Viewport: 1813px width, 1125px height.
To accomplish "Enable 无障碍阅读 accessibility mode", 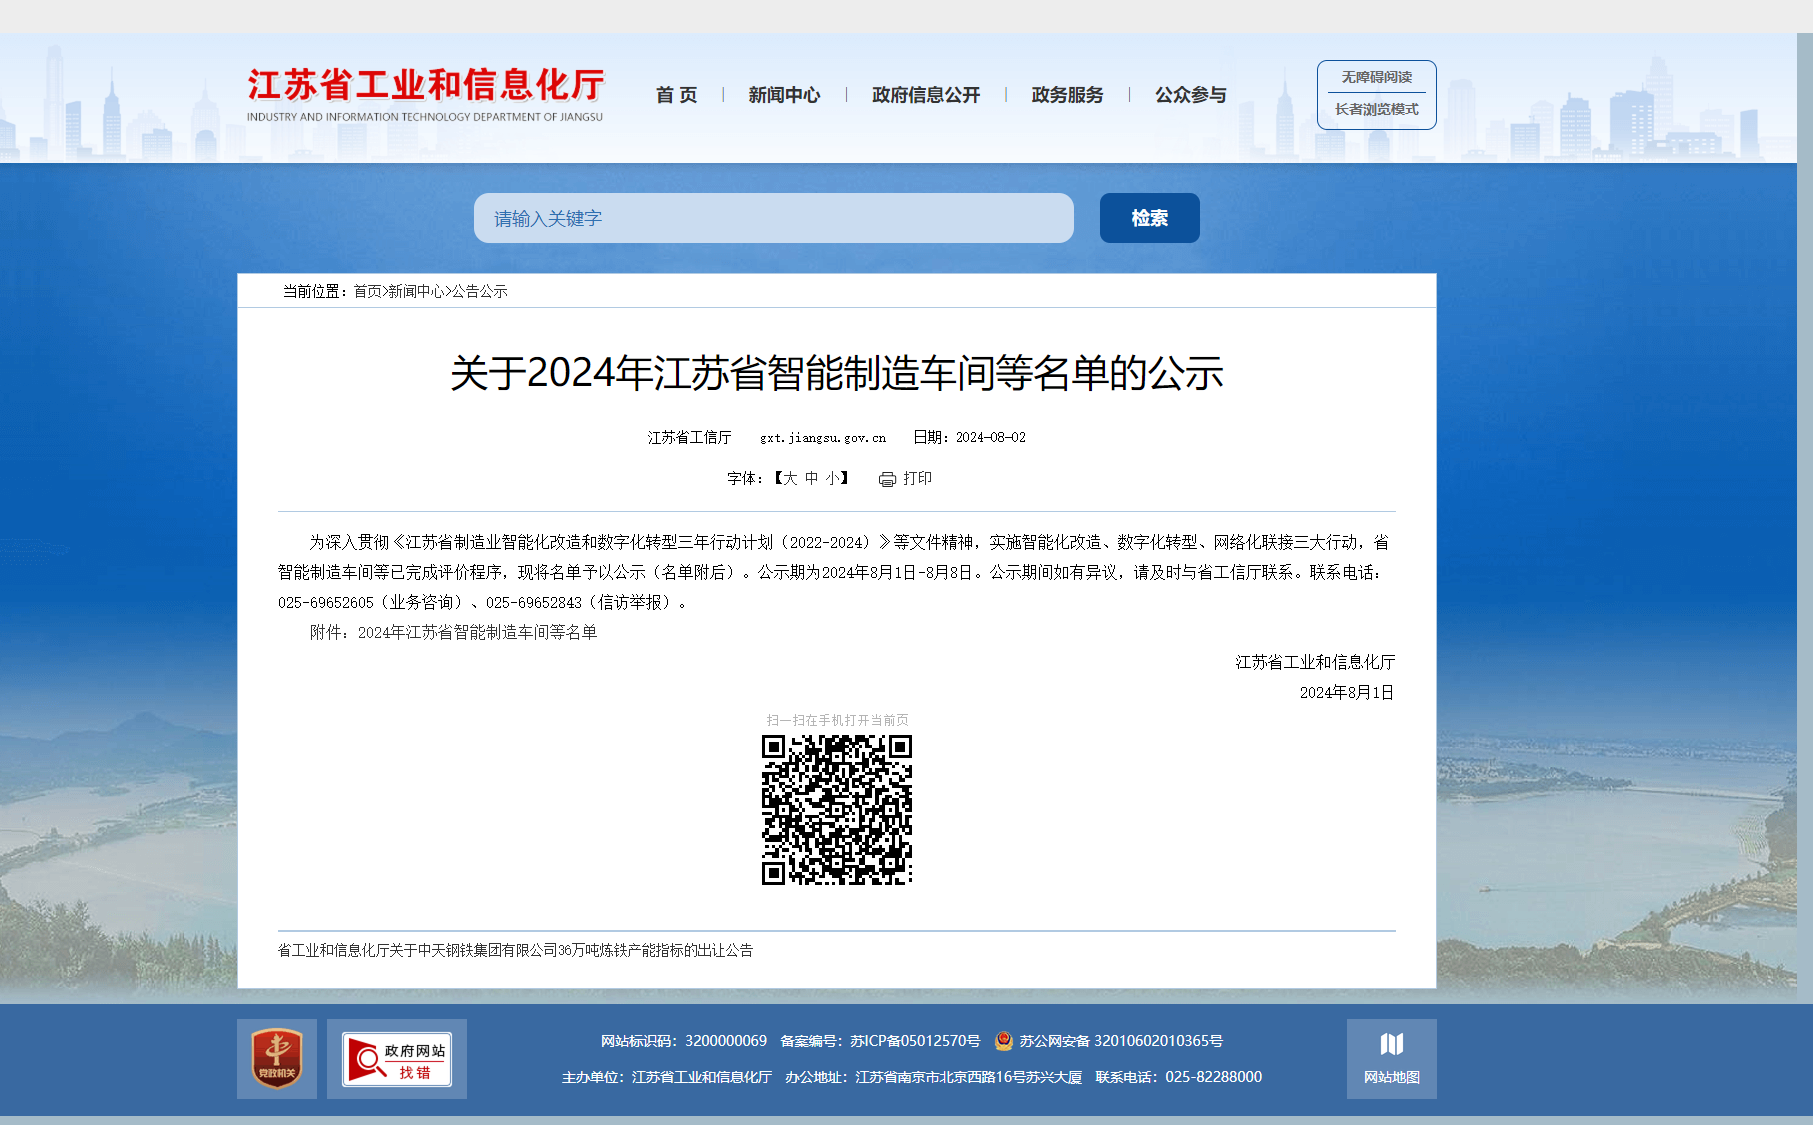I will point(1376,77).
